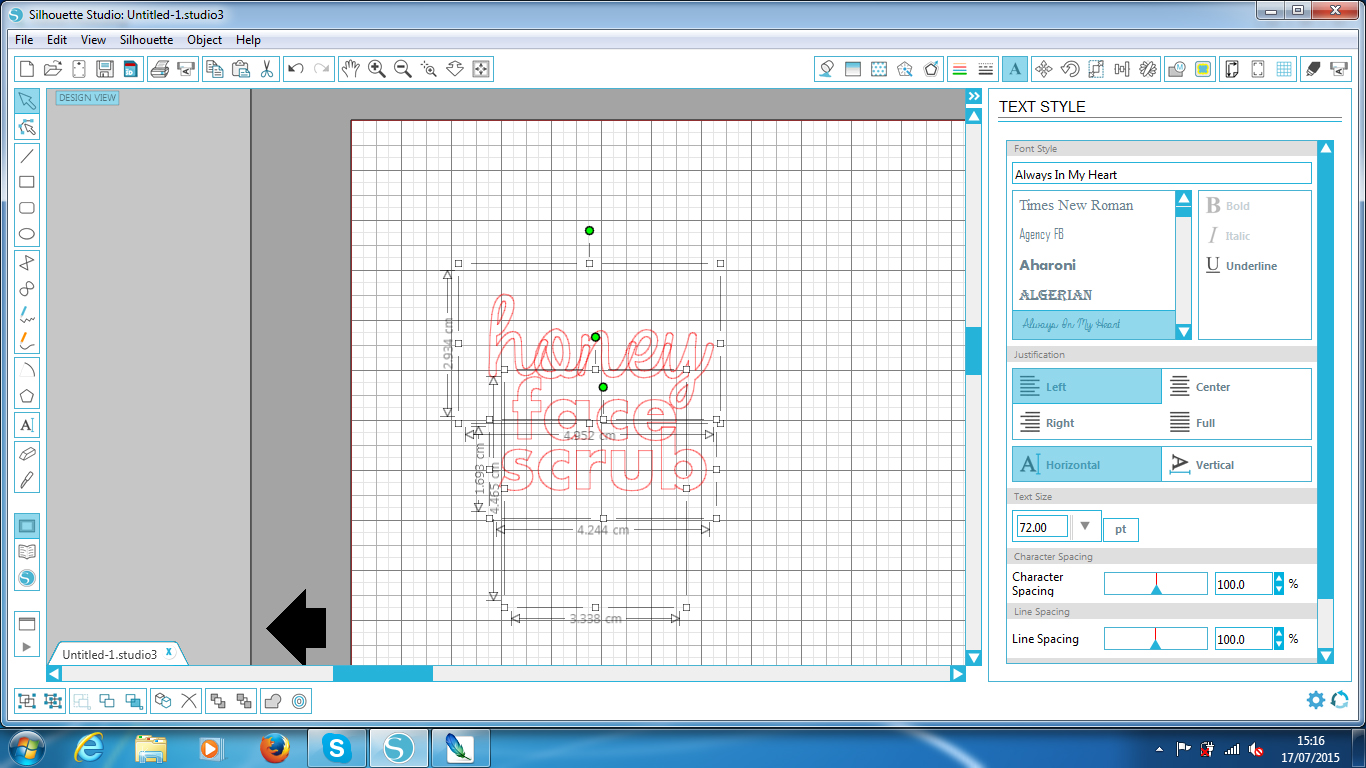Click the Offset icon in bottom toolbar

pos(298,701)
